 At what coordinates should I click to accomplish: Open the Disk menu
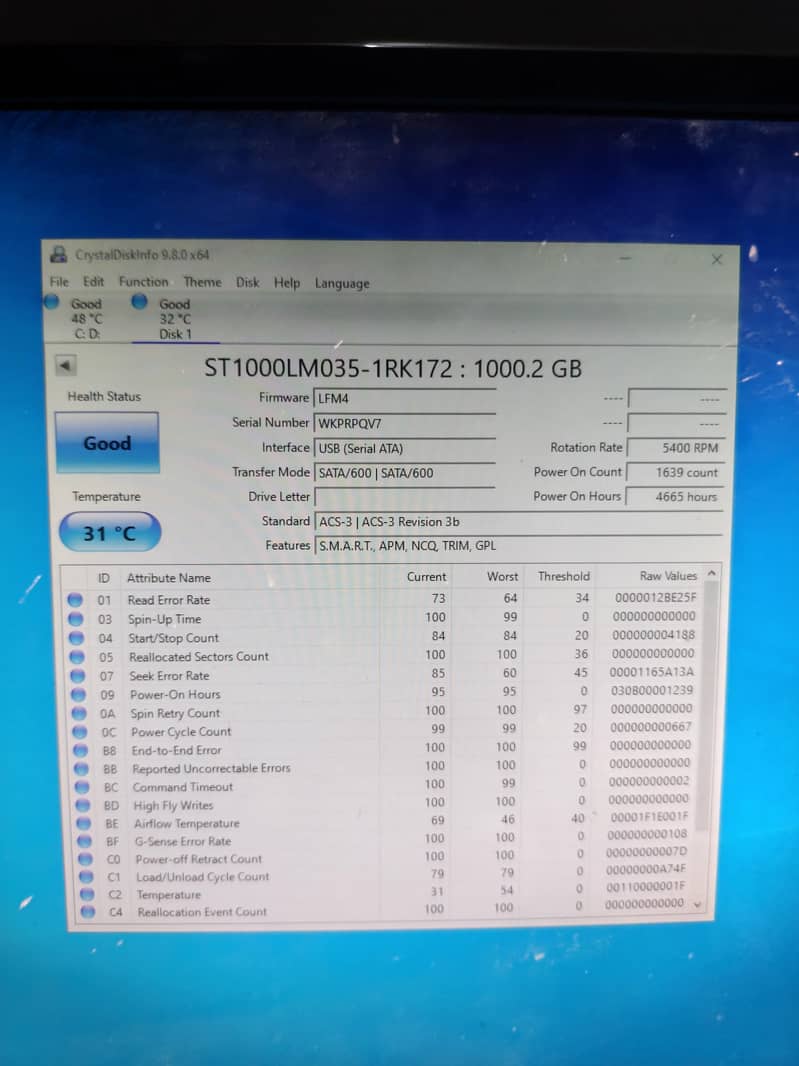click(x=248, y=282)
